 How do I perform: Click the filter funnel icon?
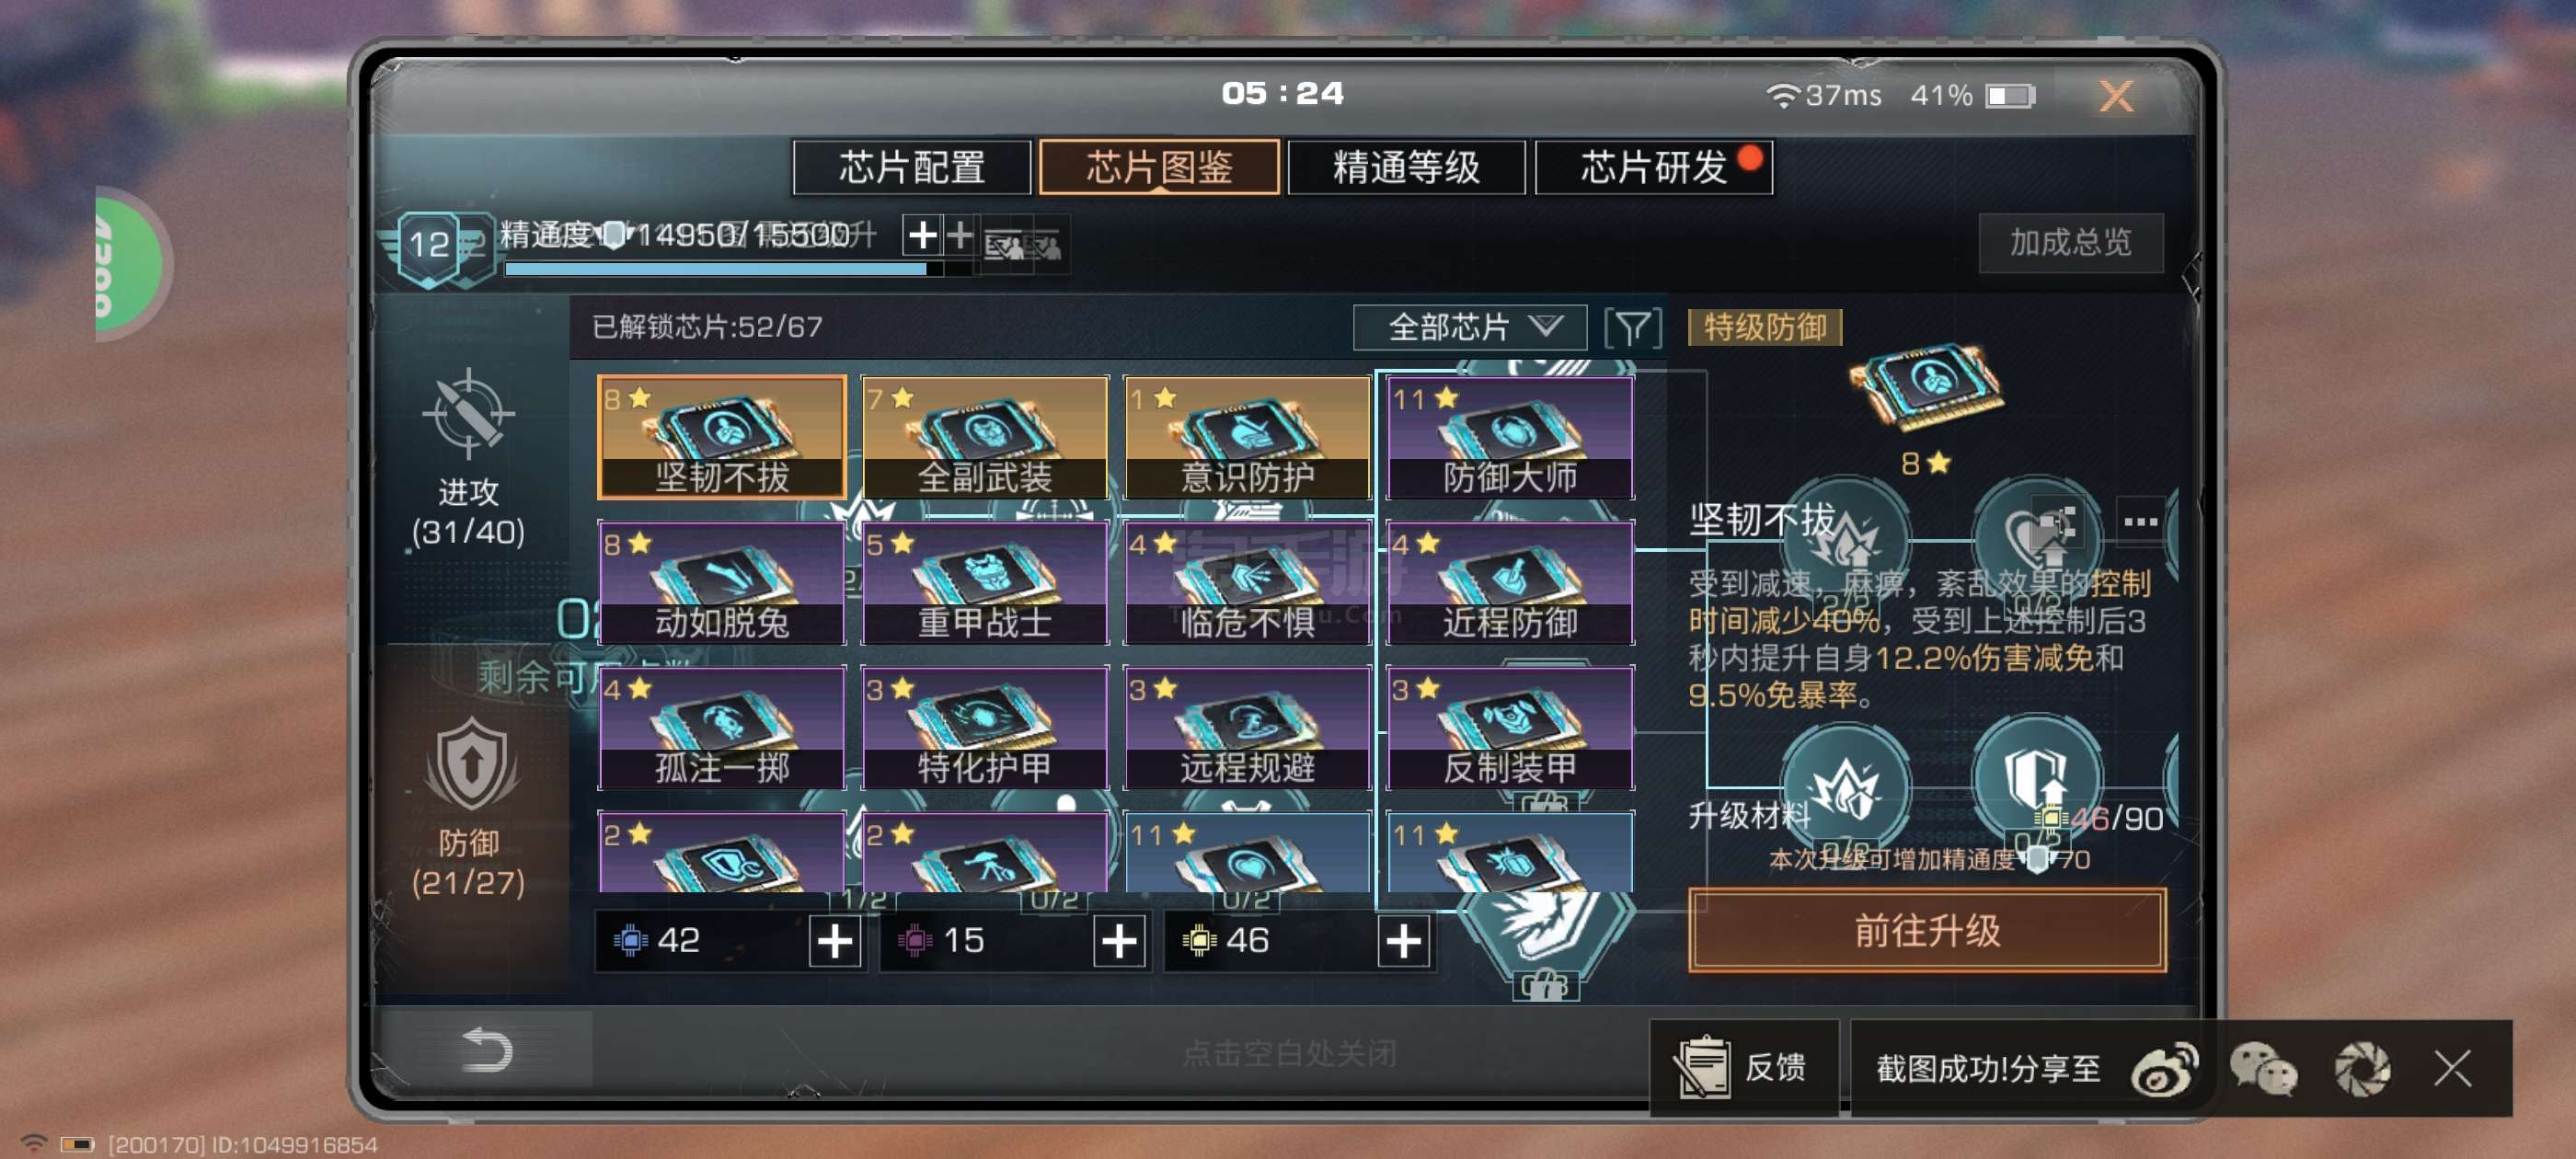coord(1633,328)
